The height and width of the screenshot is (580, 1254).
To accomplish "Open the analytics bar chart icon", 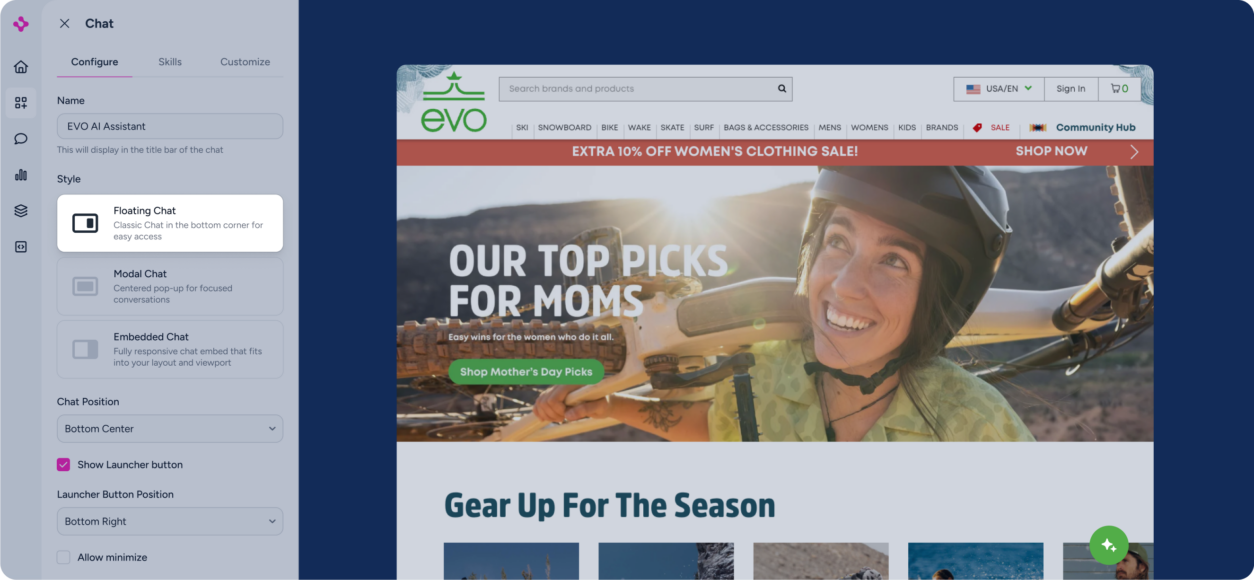I will click(21, 175).
